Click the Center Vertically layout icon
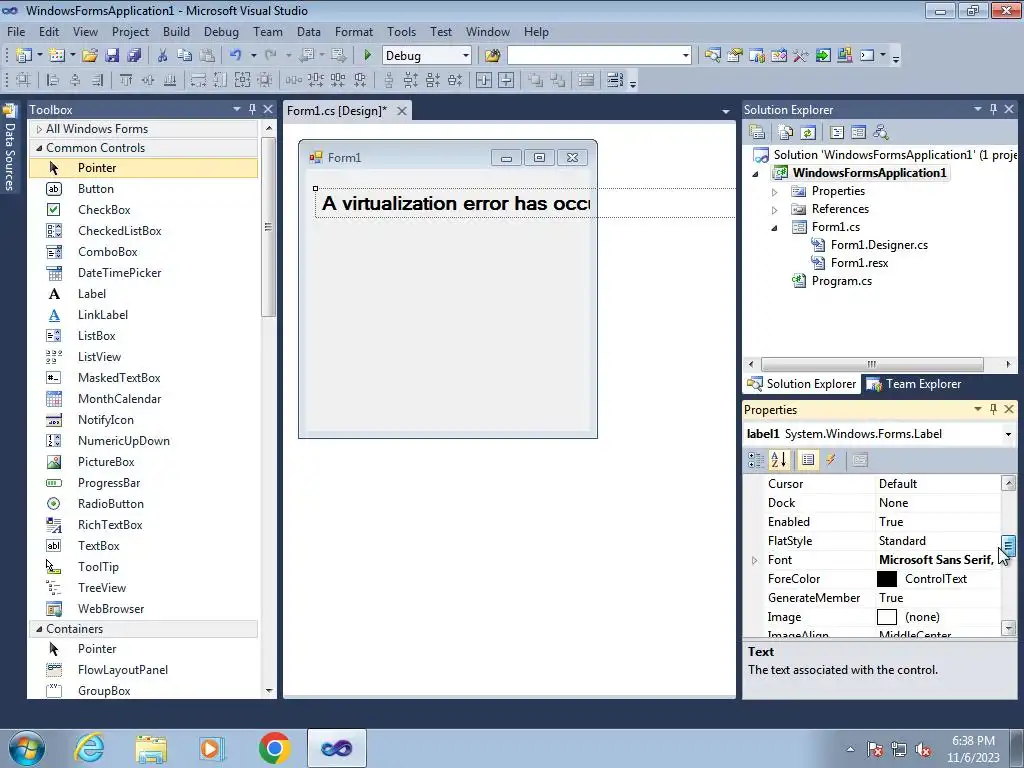The height and width of the screenshot is (768, 1024). click(x=506, y=80)
